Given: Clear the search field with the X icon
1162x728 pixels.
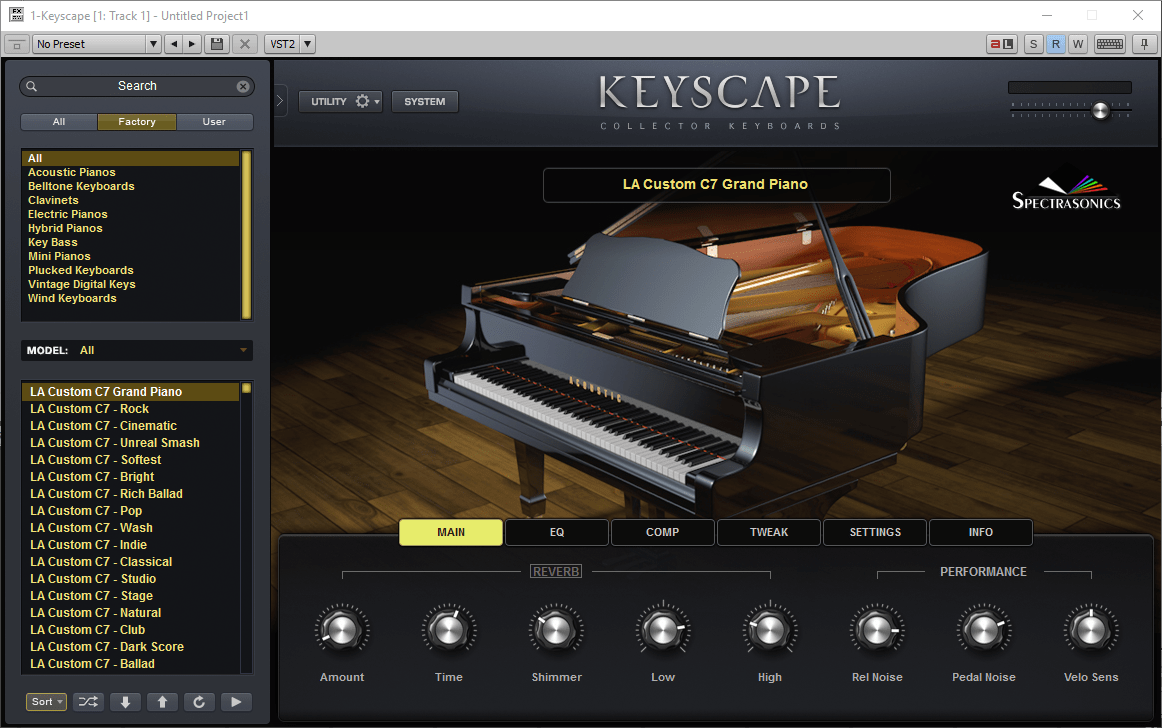Looking at the screenshot, I should point(242,86).
